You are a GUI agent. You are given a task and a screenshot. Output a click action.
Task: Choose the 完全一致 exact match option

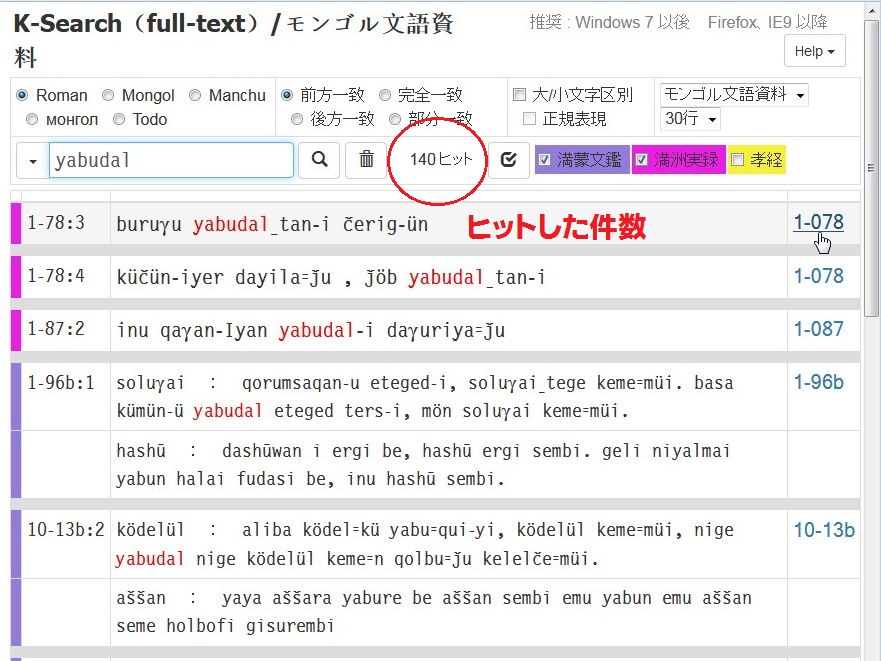point(385,96)
